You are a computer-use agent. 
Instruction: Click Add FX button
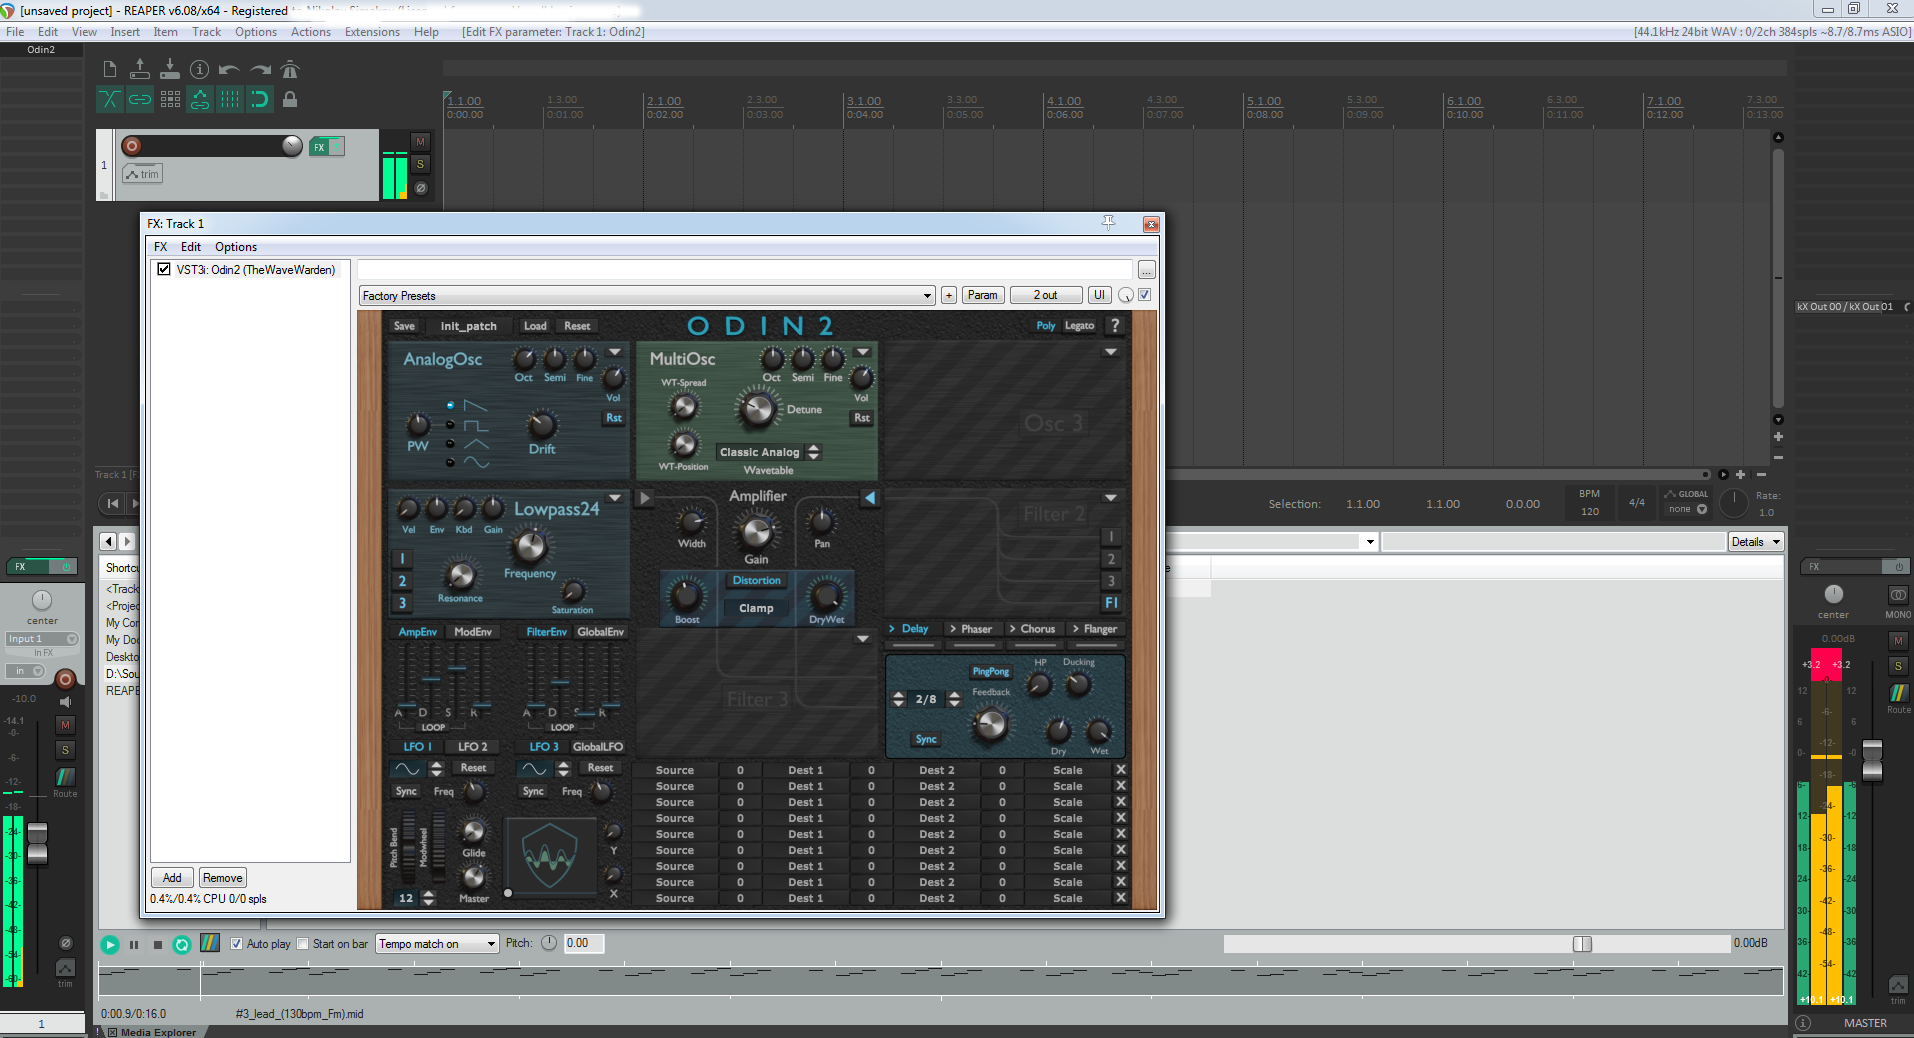coord(172,878)
